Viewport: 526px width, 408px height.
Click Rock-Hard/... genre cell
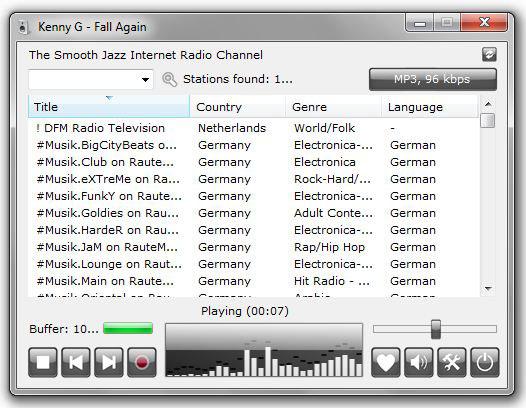pyautogui.click(x=332, y=179)
